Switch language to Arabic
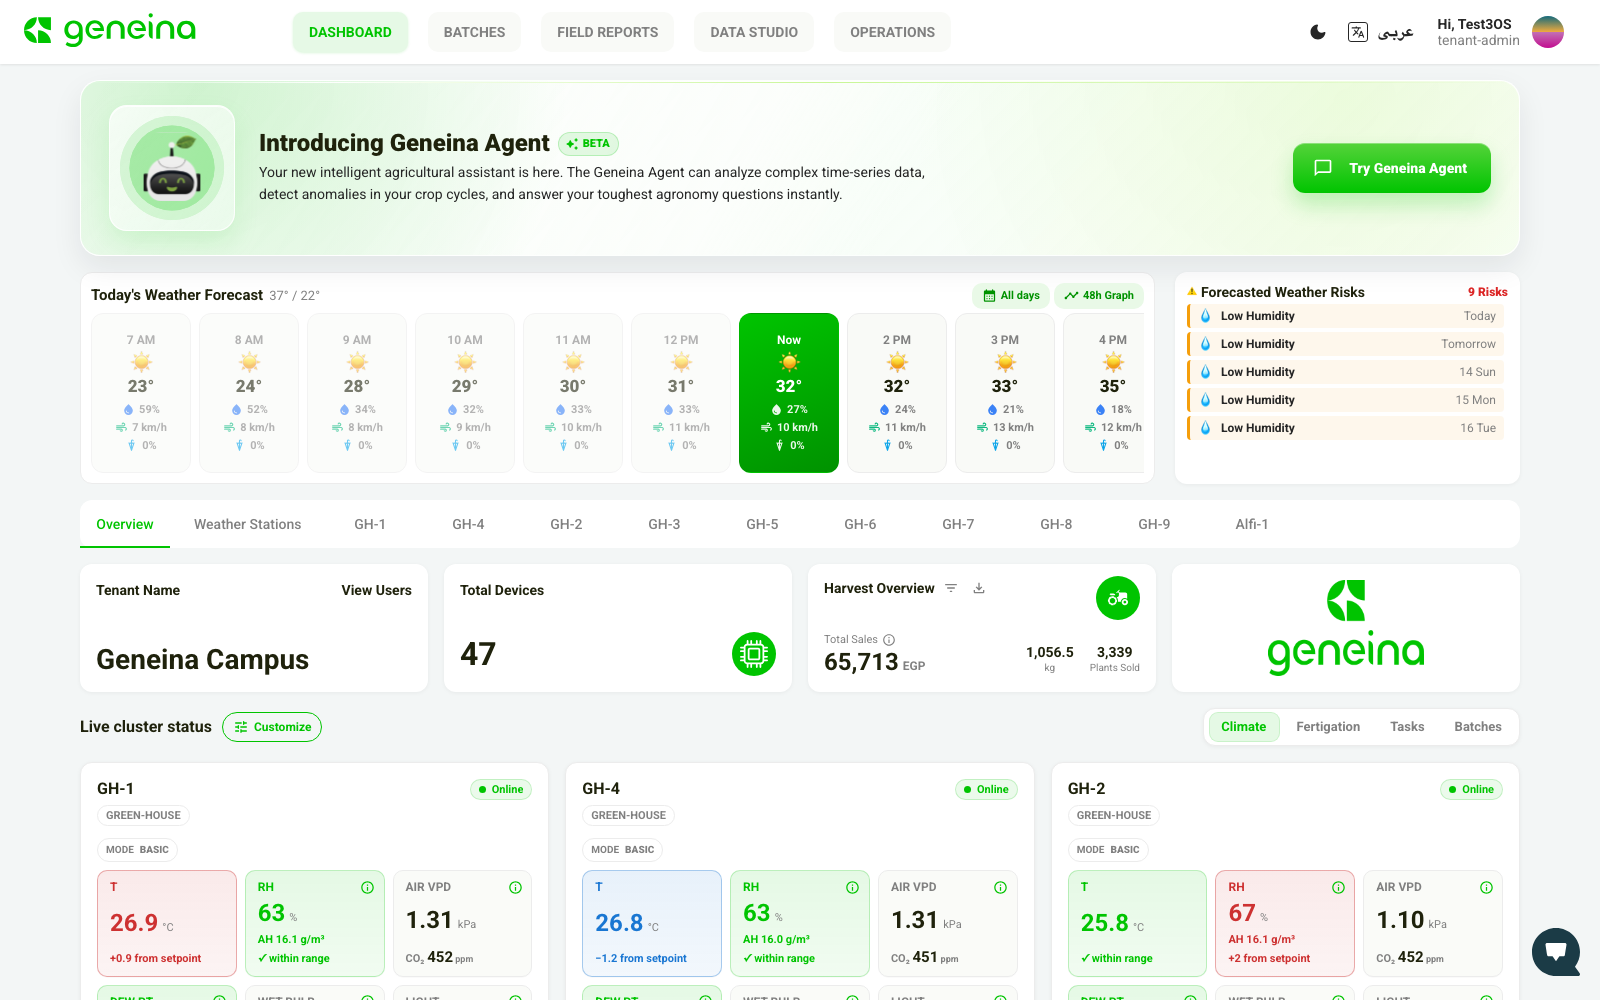Viewport: 1600px width, 1000px height. [x=1395, y=32]
